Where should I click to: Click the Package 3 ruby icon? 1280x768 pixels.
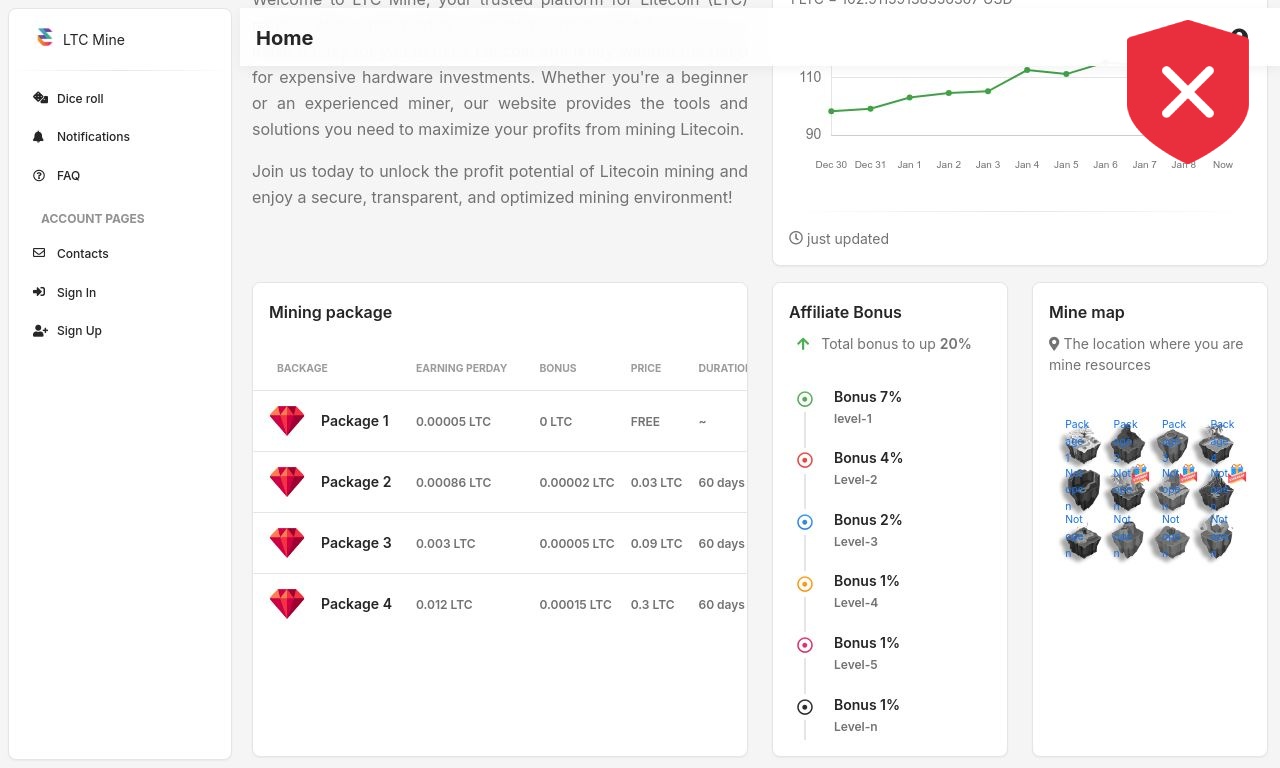coord(287,543)
